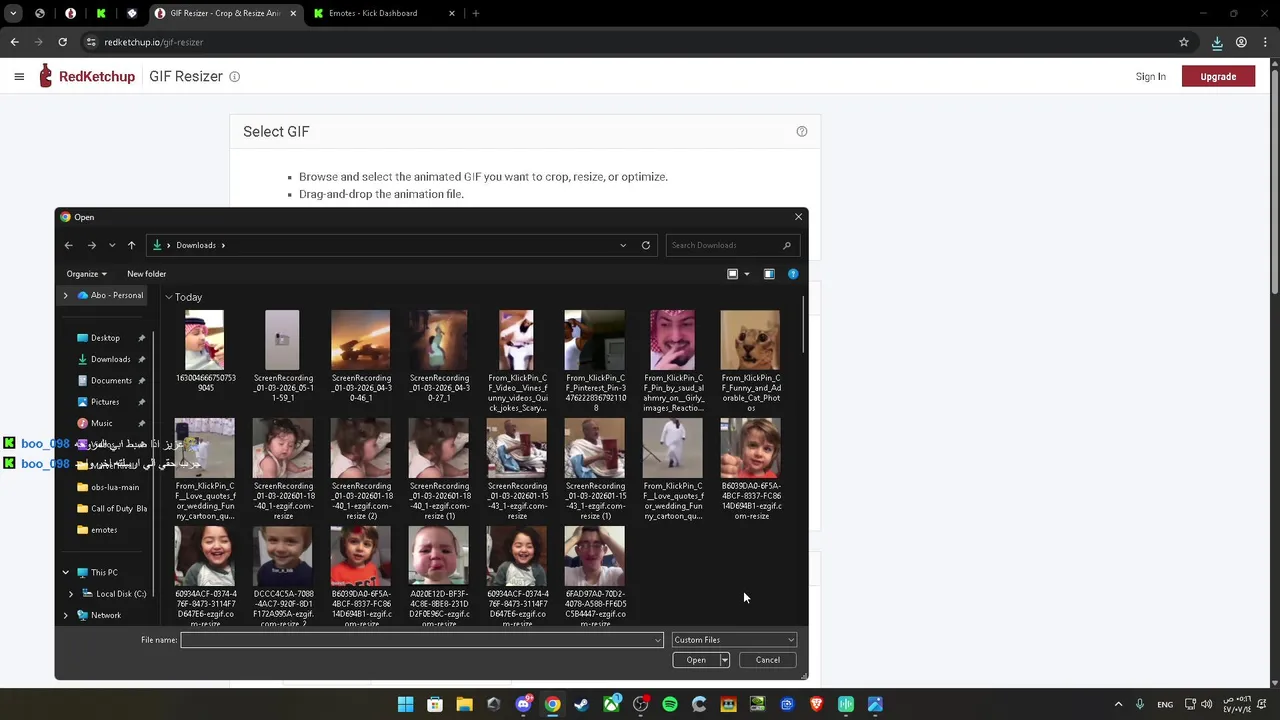1280x720 pixels.
Task: Click the File name input box
Action: 417,640
